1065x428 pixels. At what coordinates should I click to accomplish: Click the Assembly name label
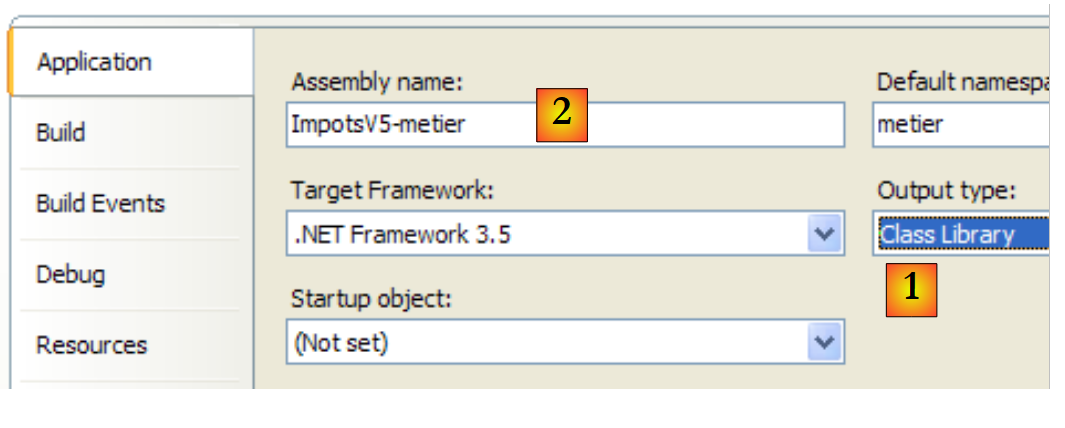[x=377, y=82]
